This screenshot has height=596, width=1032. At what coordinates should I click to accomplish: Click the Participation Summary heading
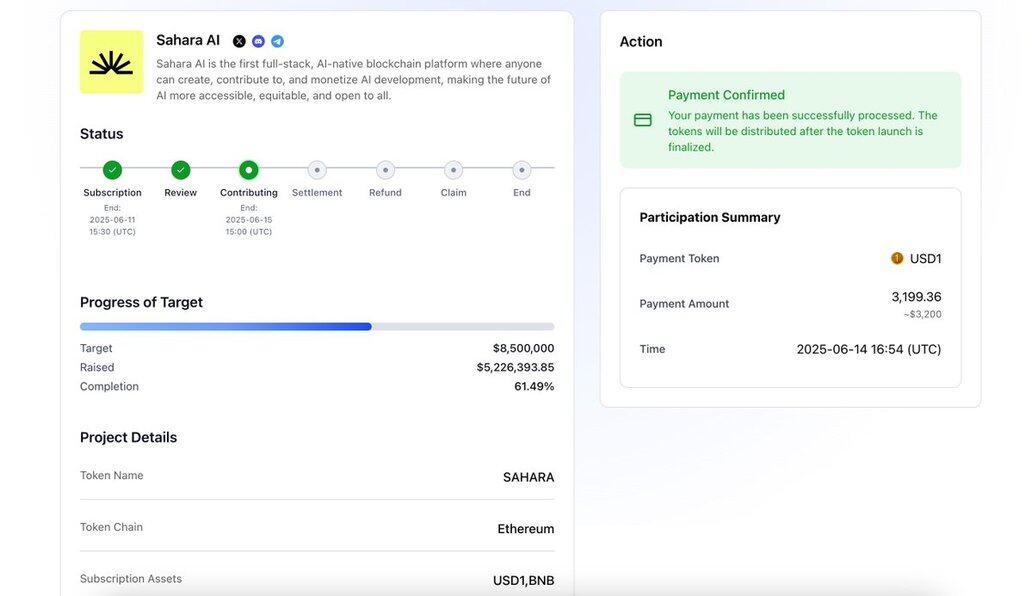tap(710, 217)
